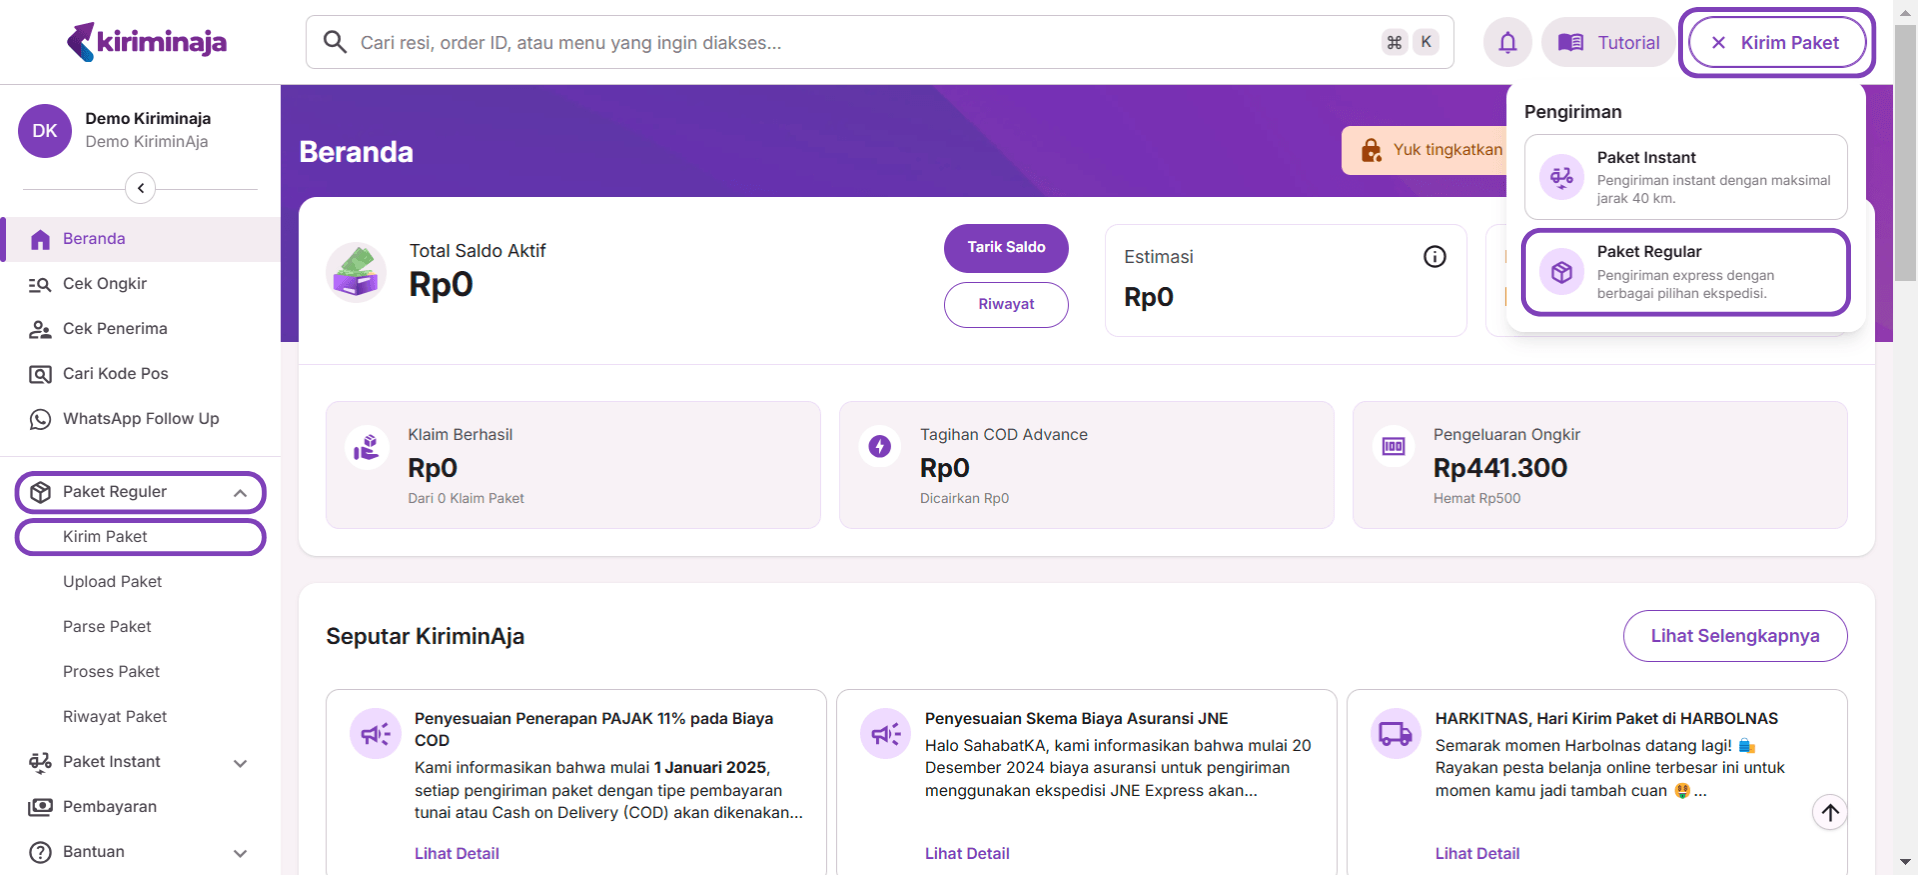Collapse the sidebar with the chevron toggle
The image size is (1920, 875).
140,188
